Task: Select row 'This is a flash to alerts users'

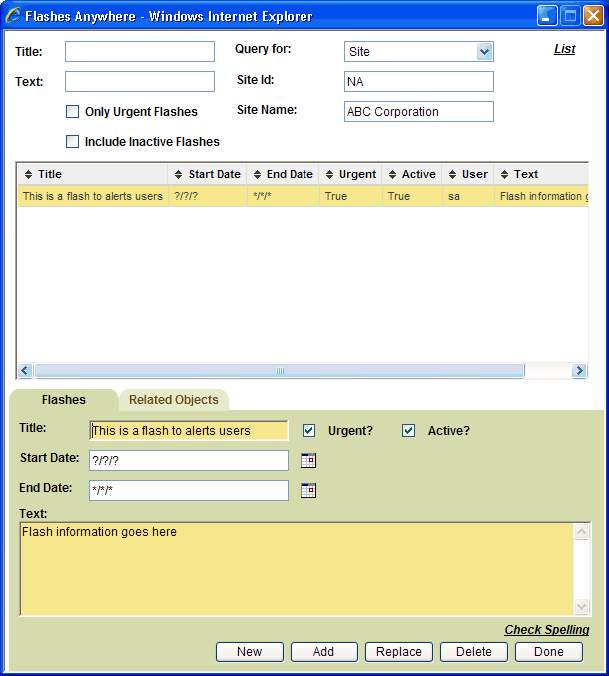Action: tap(303, 196)
